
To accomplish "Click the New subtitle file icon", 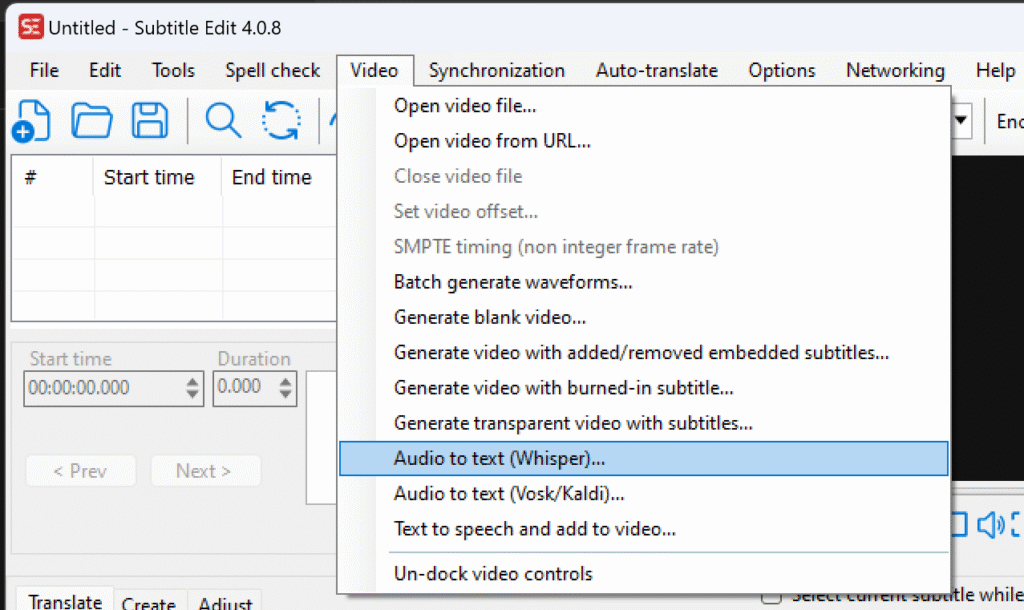I will point(30,121).
